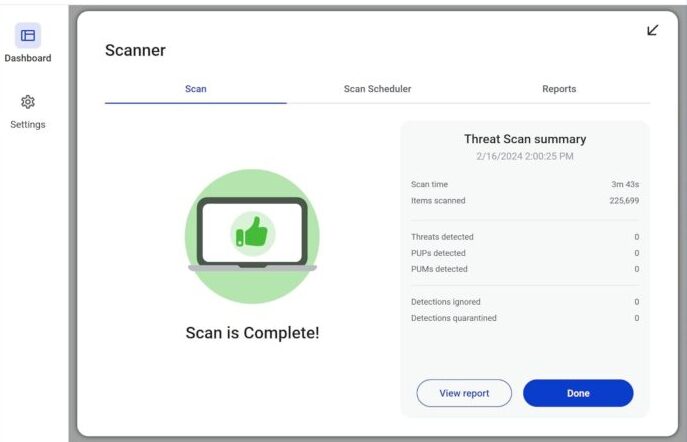
Task: Open the Settings gear icon
Action: (x=28, y=102)
